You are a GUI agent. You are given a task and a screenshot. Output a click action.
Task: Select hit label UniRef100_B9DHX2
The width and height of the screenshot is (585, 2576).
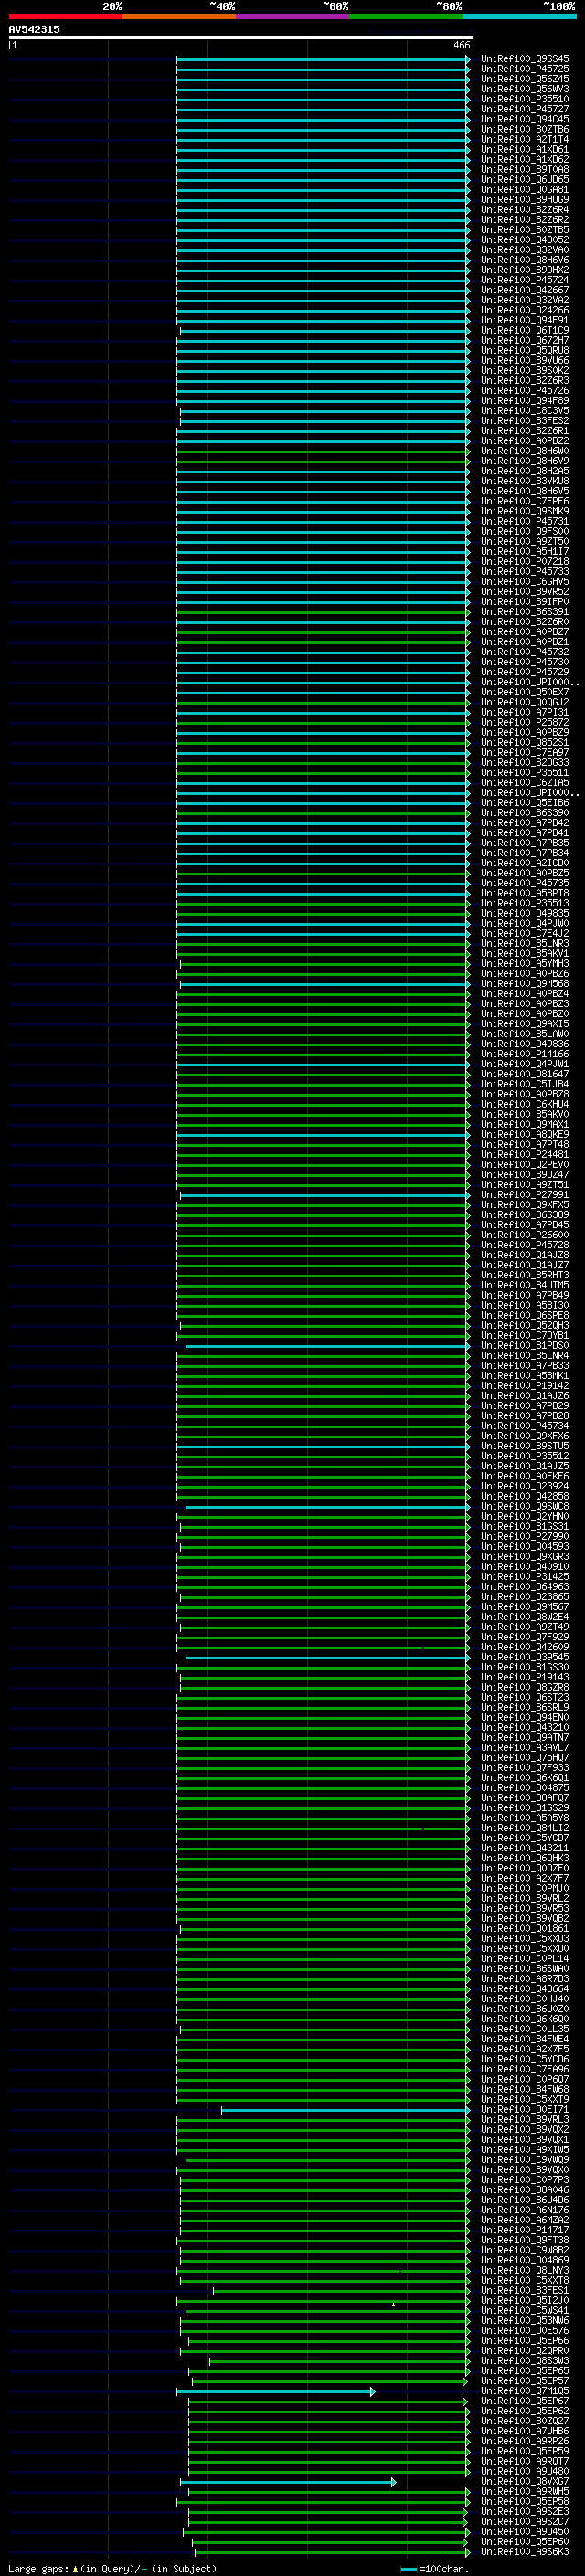tap(525, 270)
